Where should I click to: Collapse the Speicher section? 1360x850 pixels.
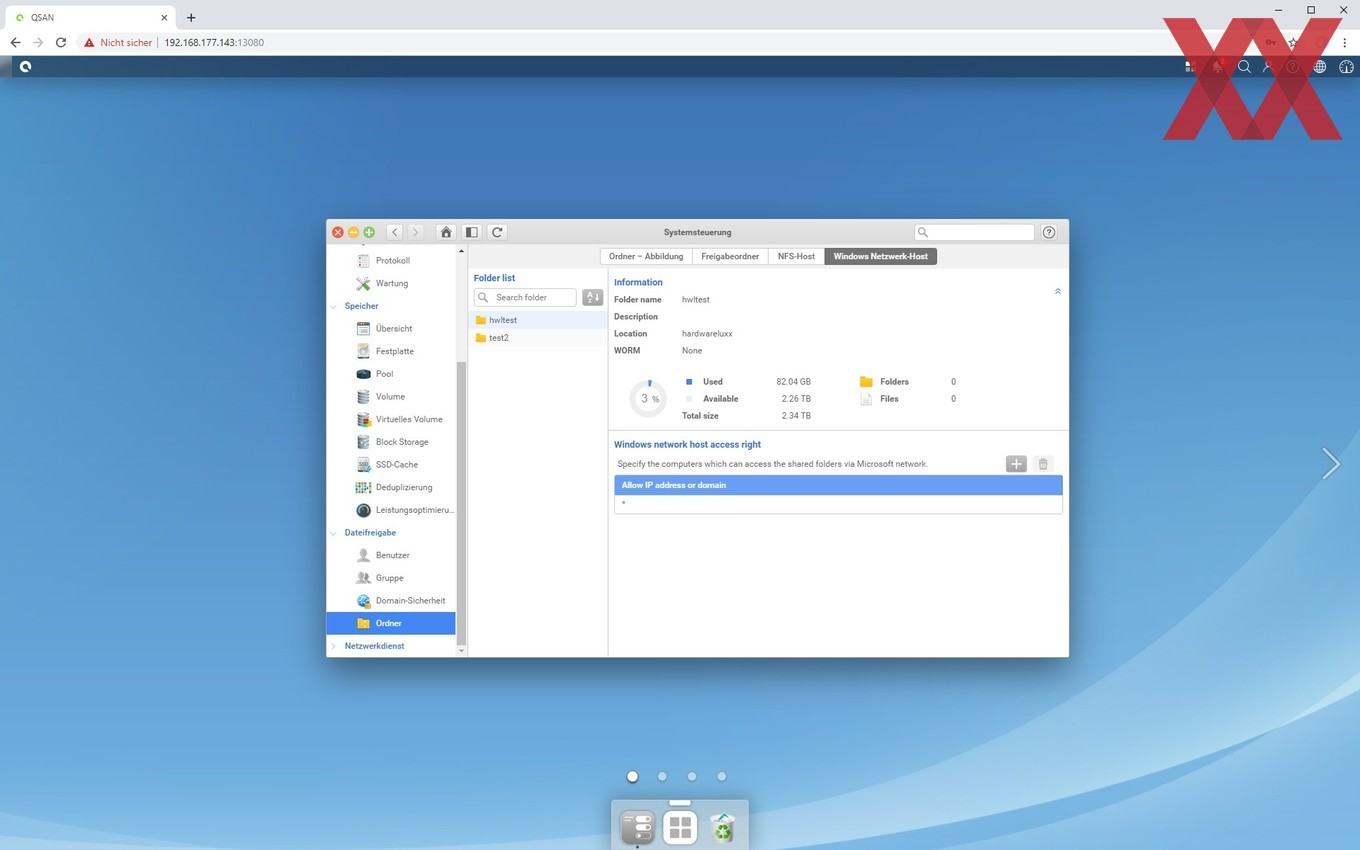[x=334, y=306]
